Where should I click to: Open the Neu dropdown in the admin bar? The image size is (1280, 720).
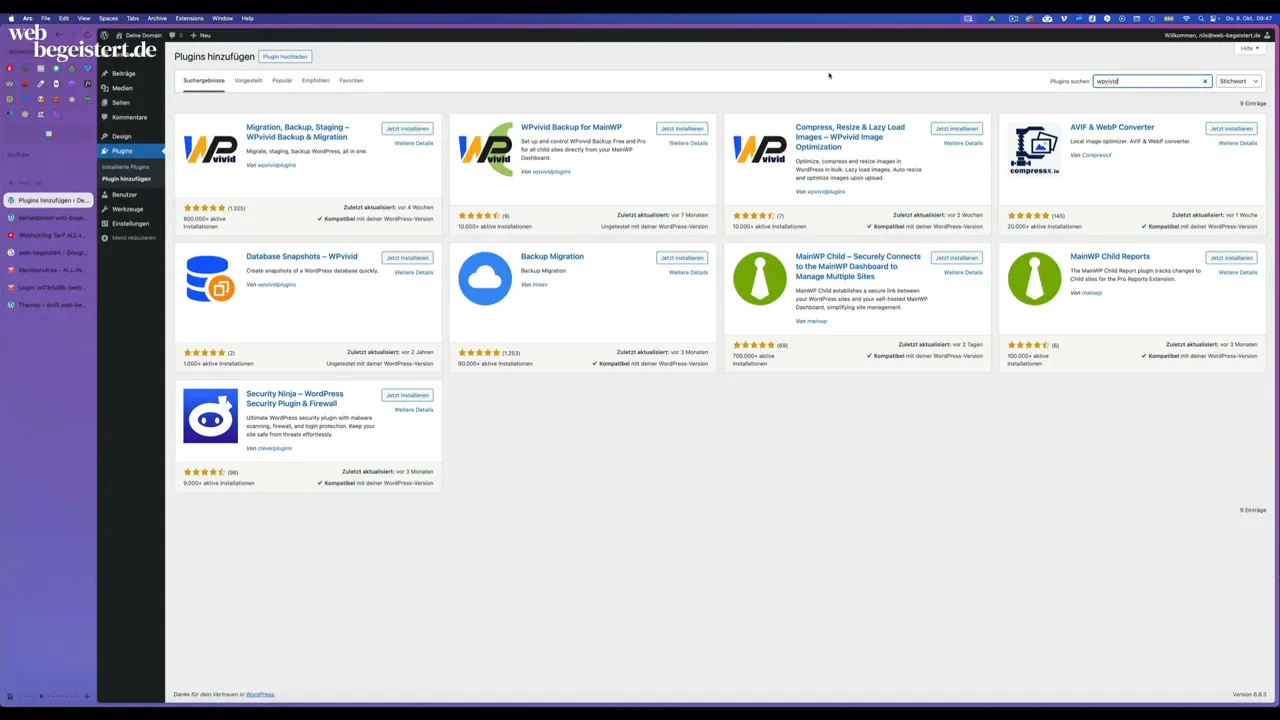201,35
